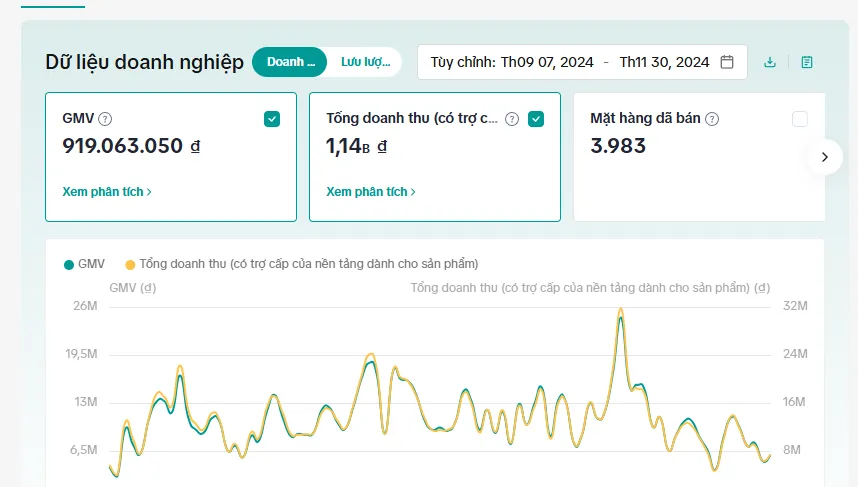The width and height of the screenshot is (858, 487).
Task: Click Tổng doanh thu help icon
Action: click(512, 119)
